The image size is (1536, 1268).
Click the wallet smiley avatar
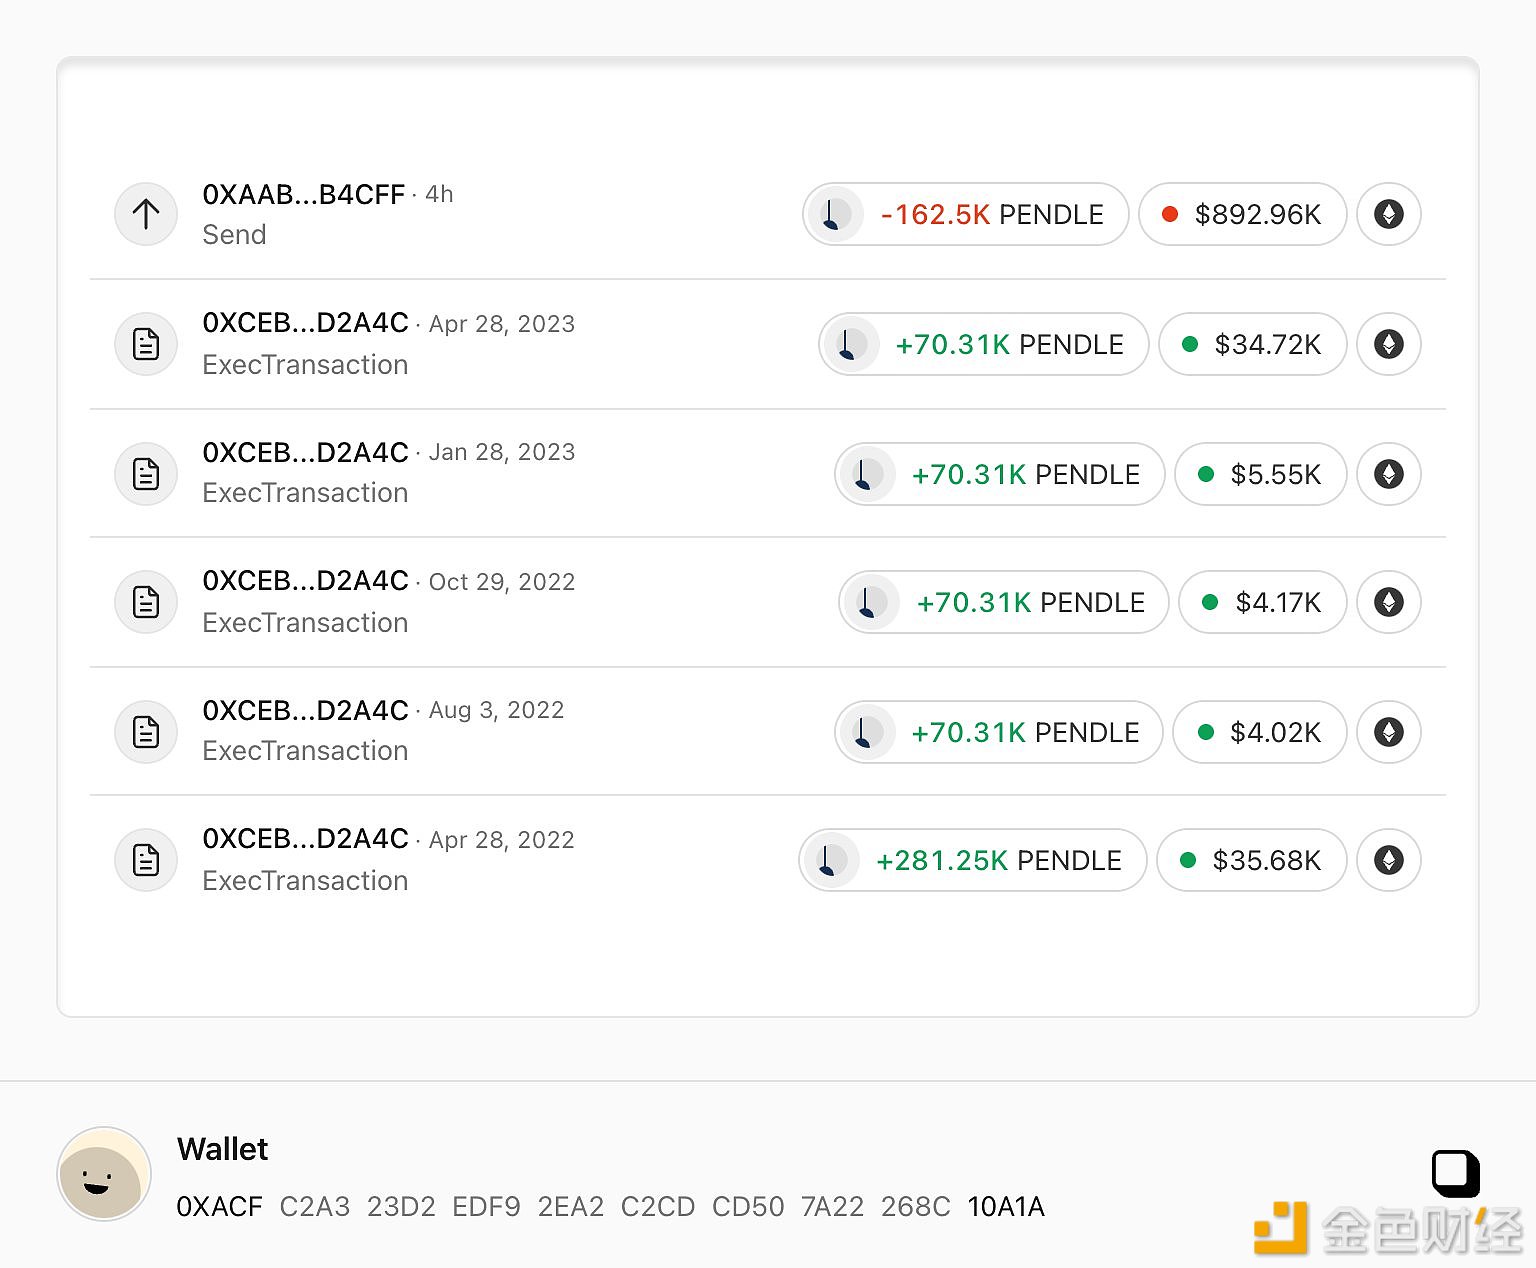104,1174
